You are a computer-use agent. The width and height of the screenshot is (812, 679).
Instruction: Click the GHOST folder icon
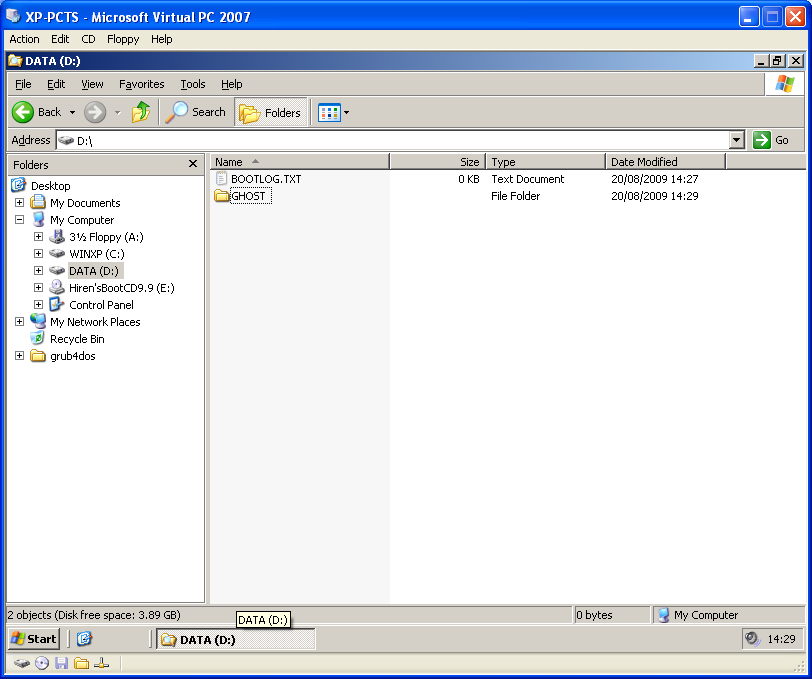222,196
